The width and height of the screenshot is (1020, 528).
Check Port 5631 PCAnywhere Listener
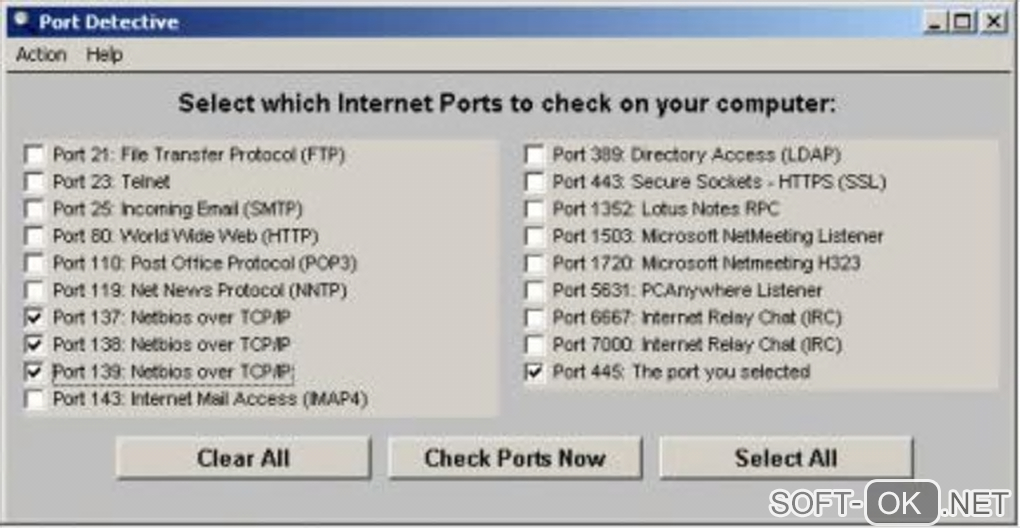(535, 291)
